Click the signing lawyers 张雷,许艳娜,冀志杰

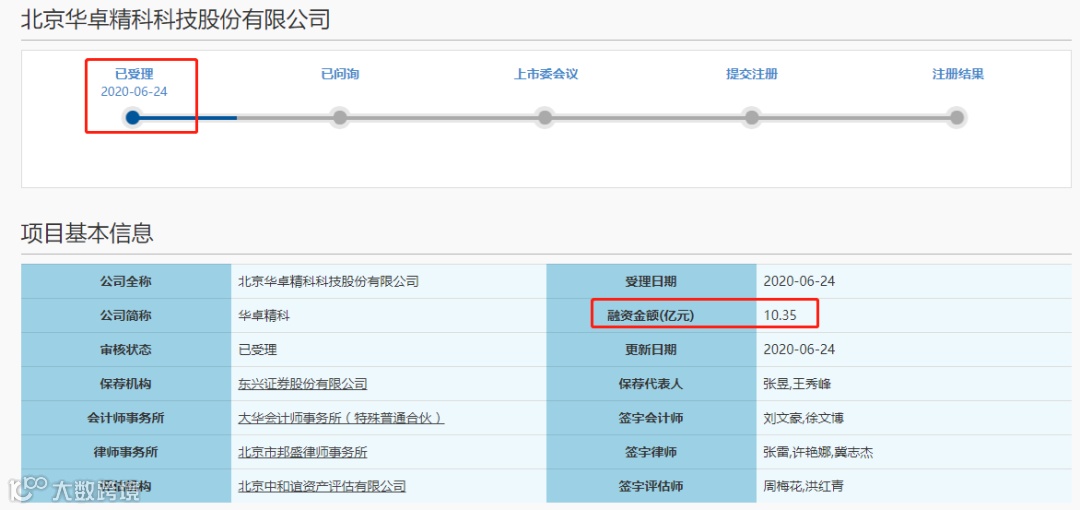coord(819,452)
